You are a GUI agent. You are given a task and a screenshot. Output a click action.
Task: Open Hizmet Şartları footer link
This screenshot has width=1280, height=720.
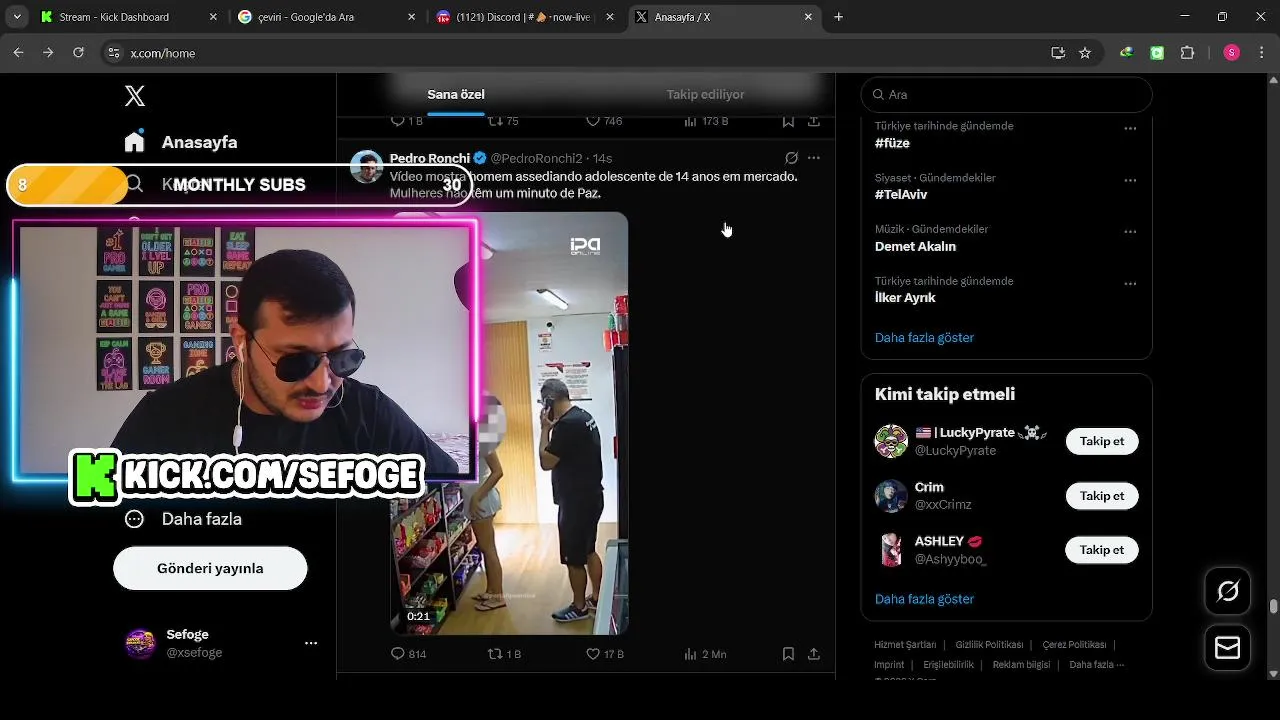tap(905, 645)
